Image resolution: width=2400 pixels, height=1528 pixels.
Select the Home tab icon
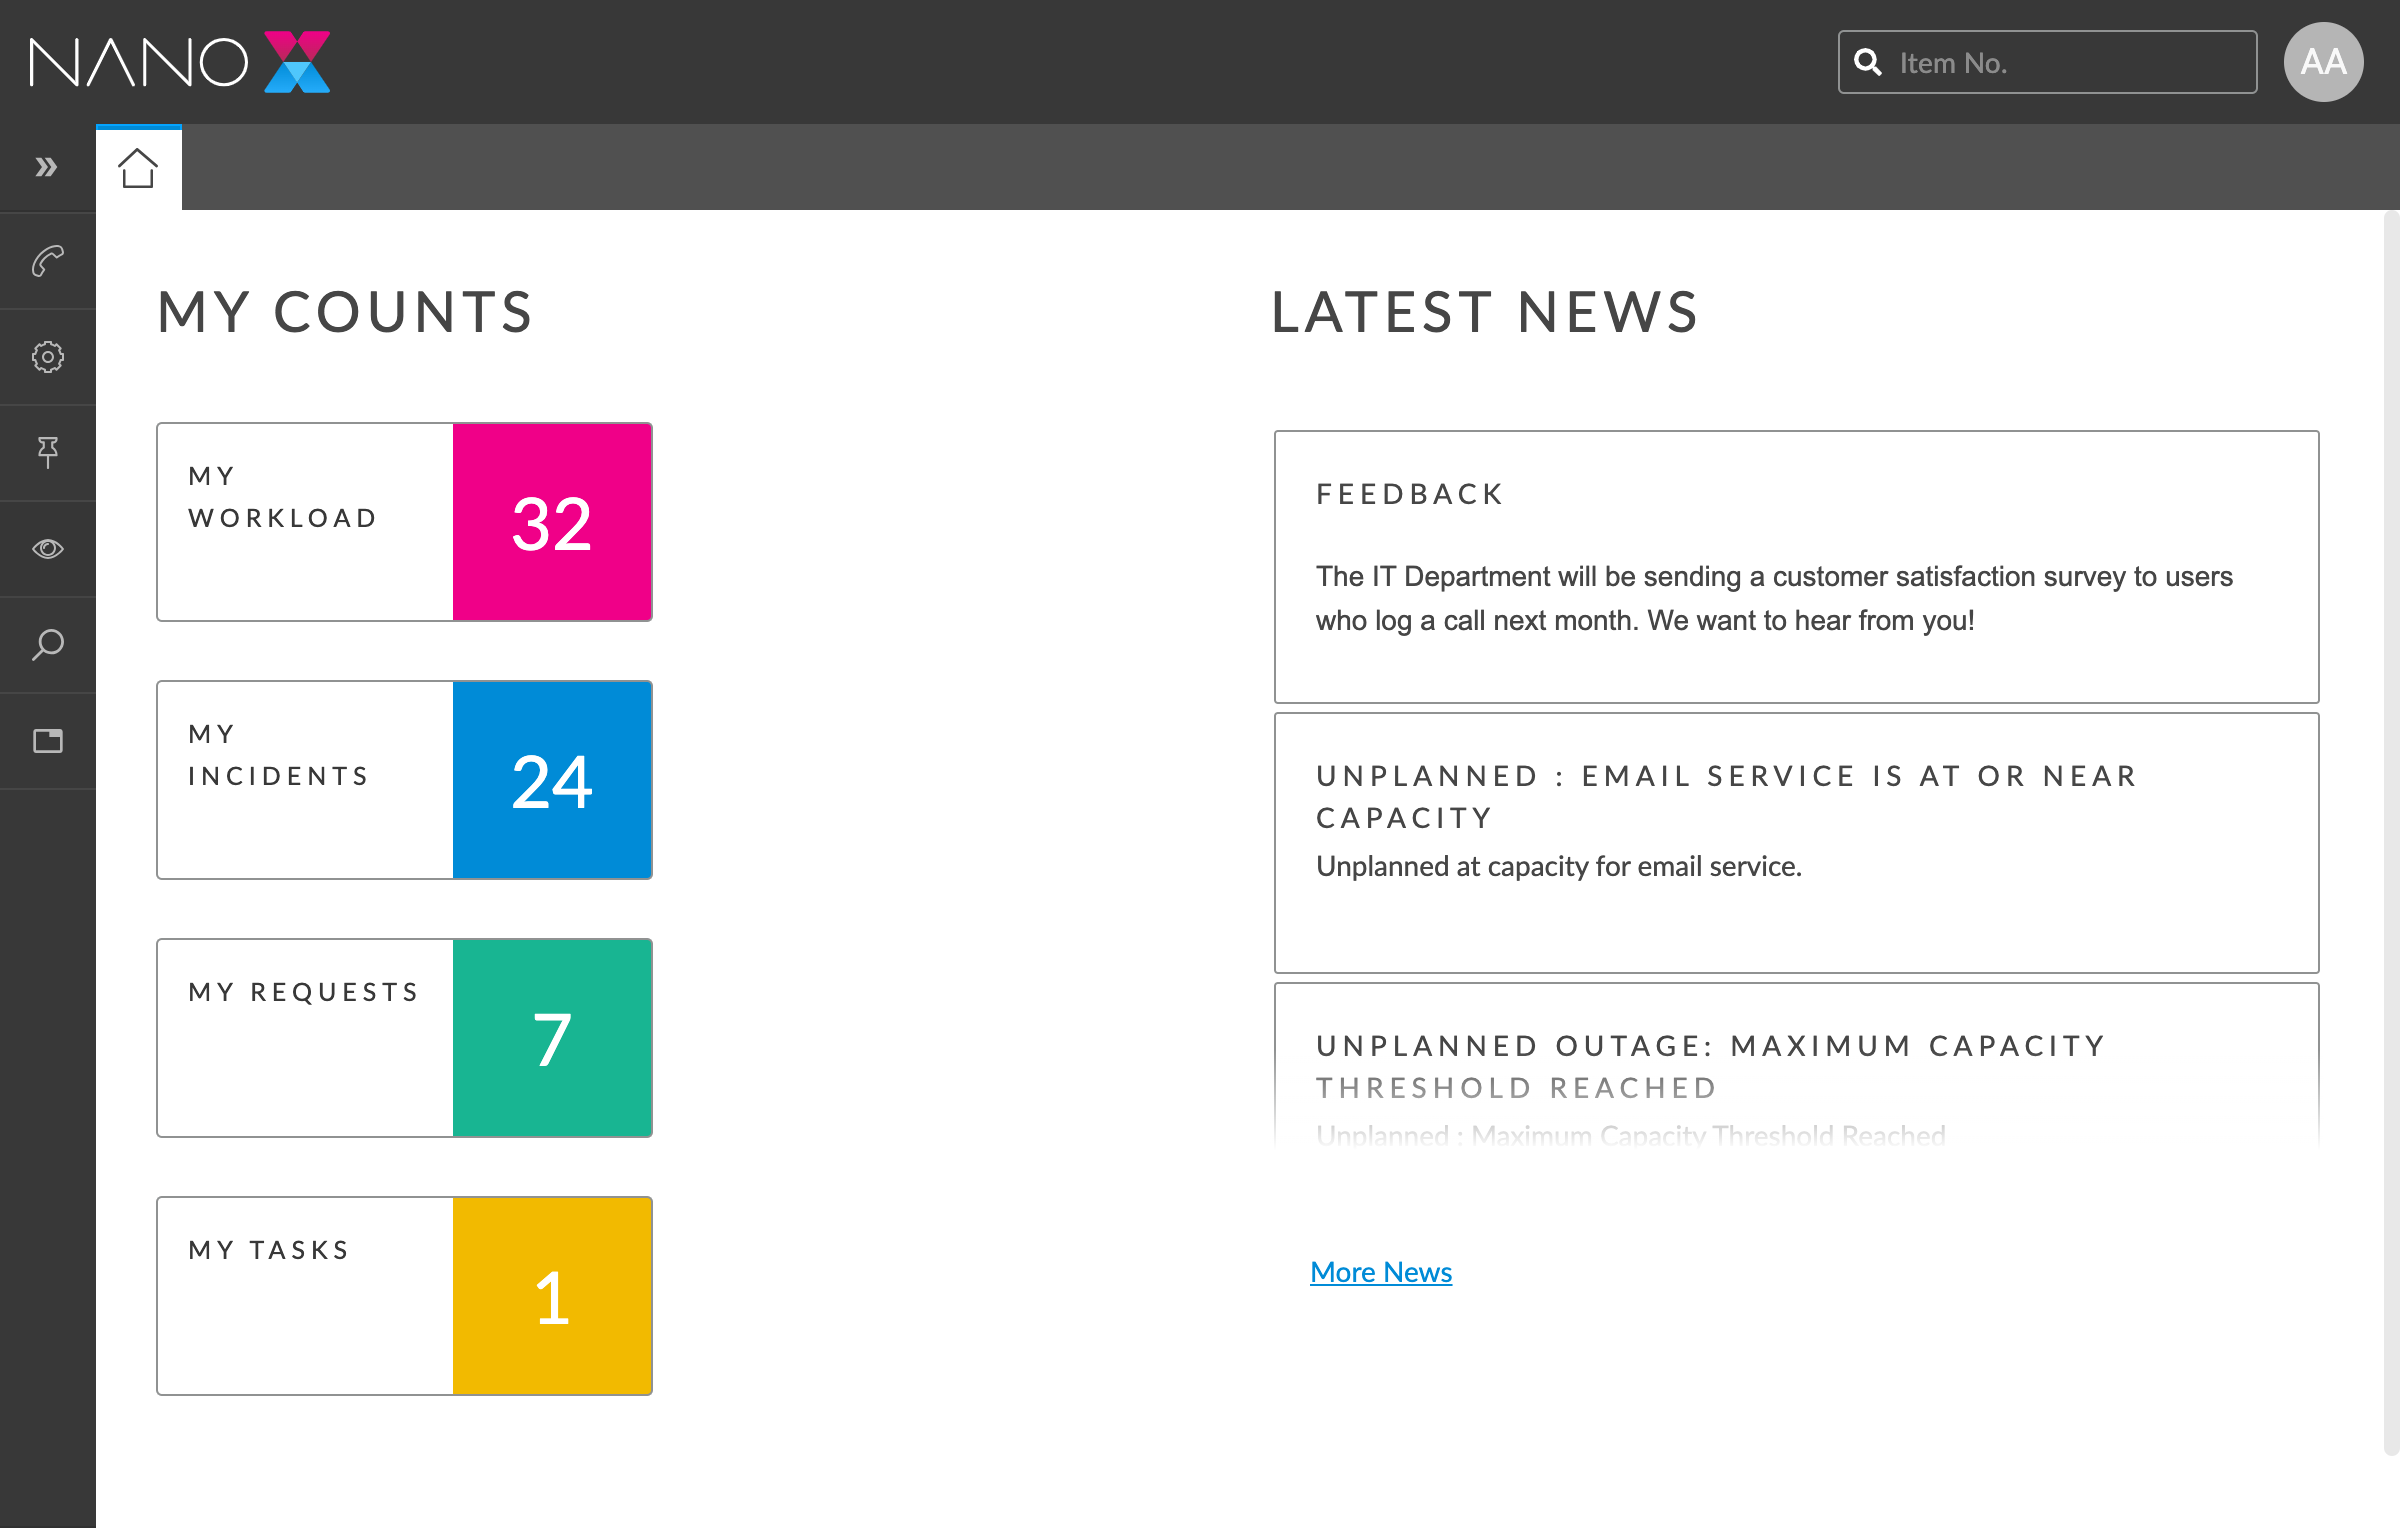[138, 168]
